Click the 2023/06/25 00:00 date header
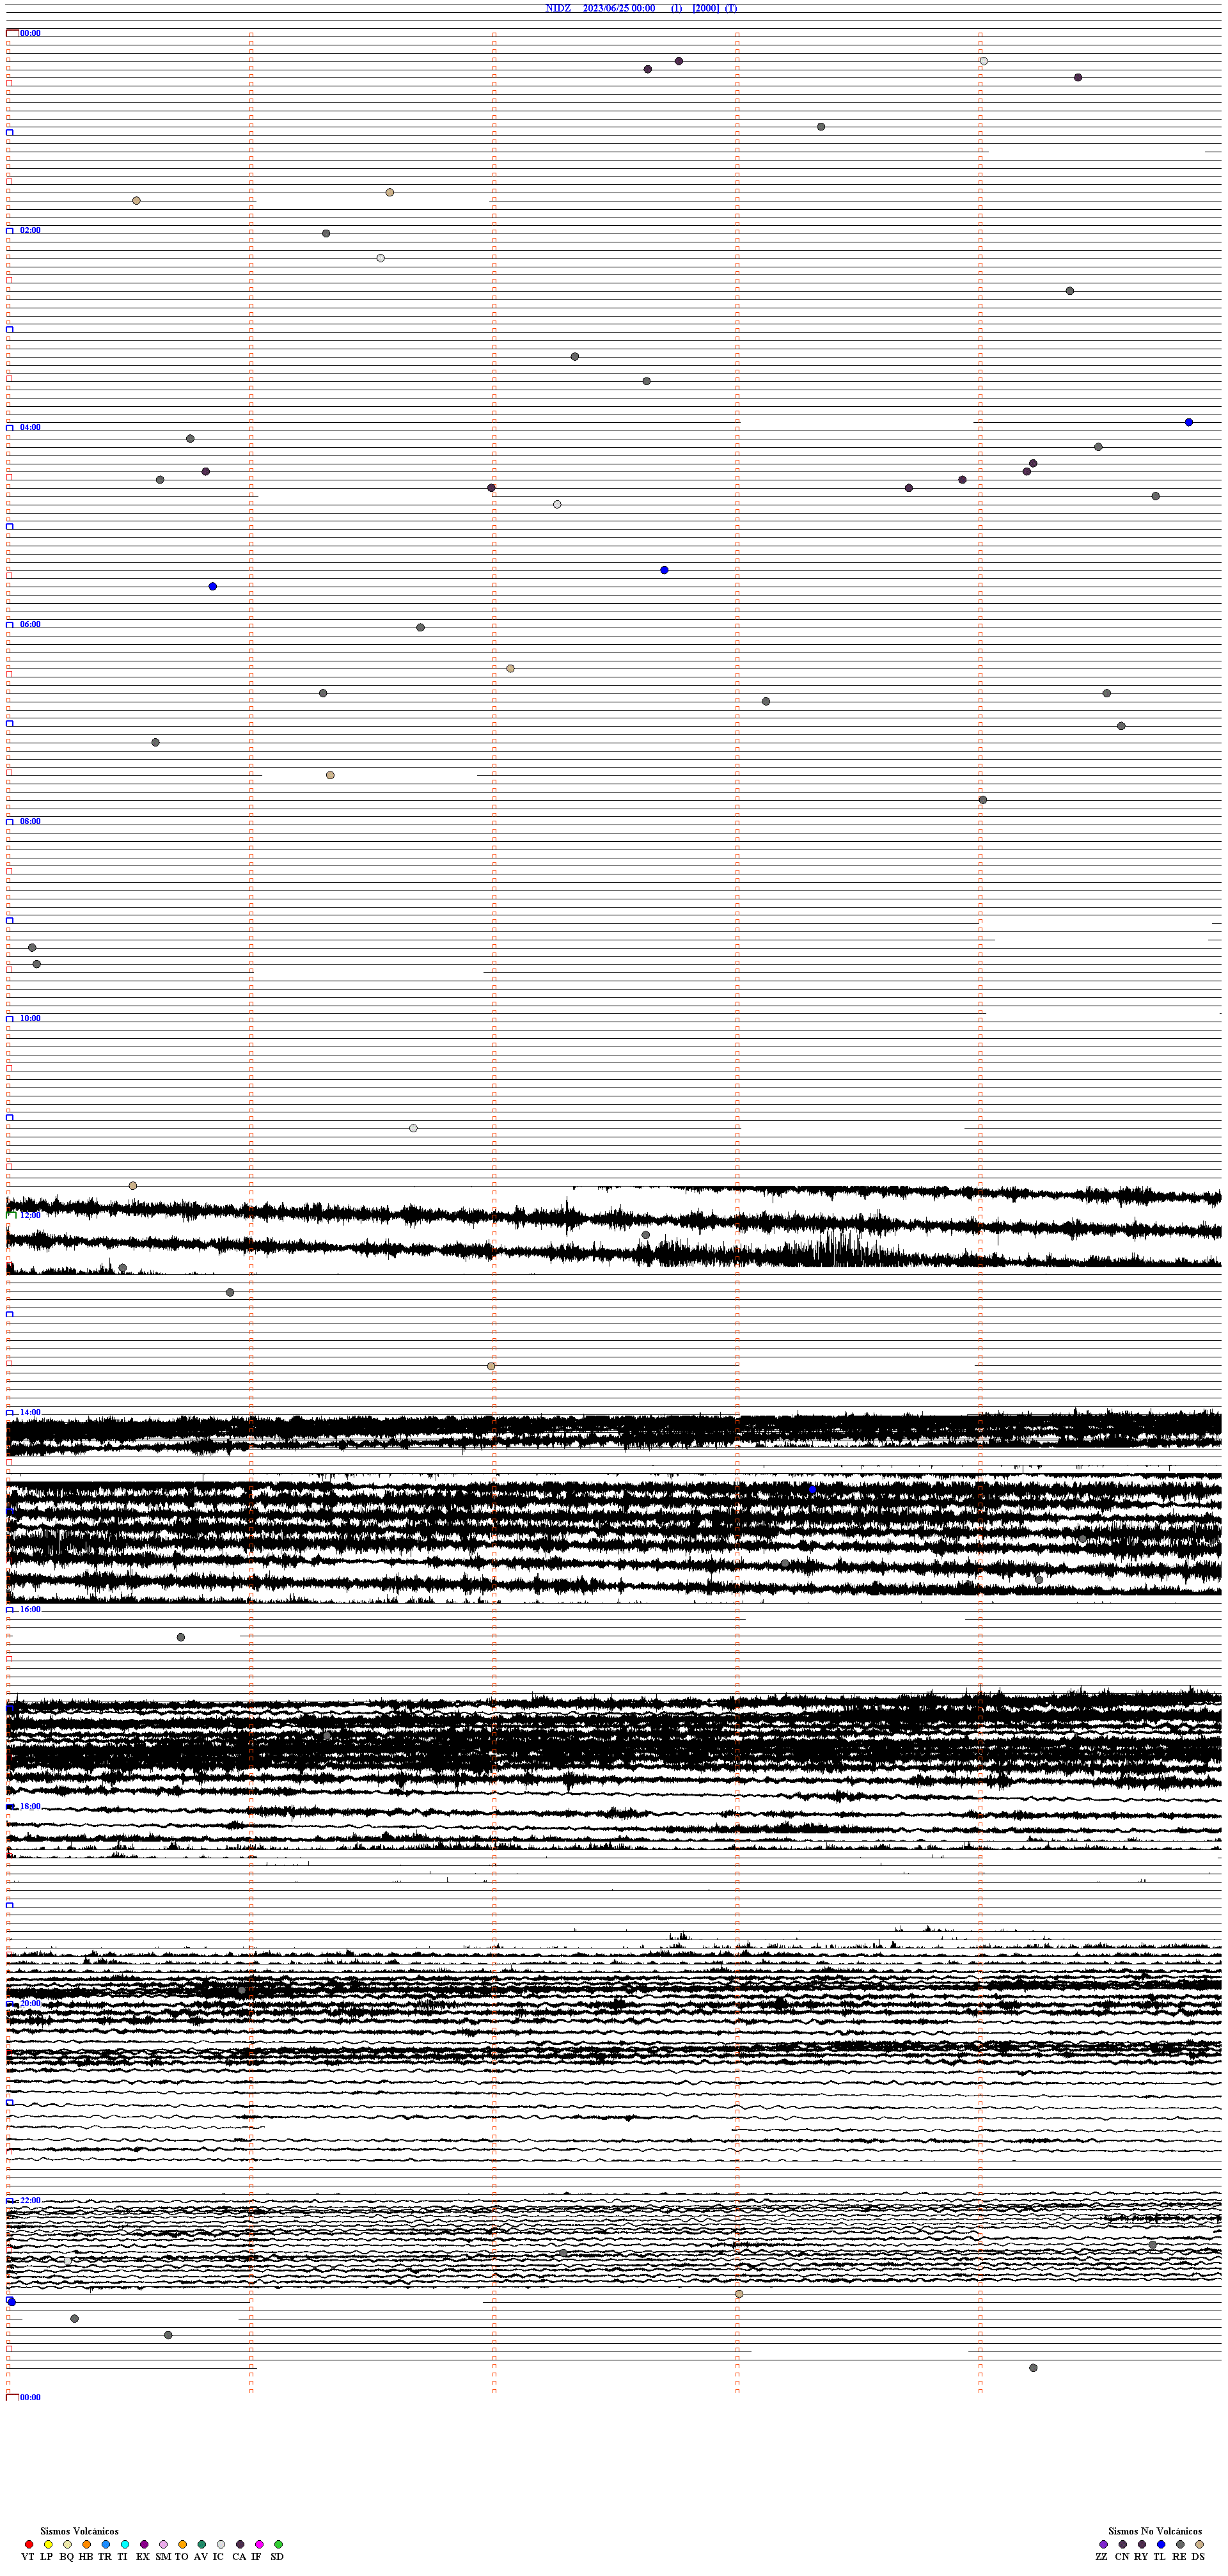Image resolution: width=1228 pixels, height=2576 pixels. pos(619,8)
